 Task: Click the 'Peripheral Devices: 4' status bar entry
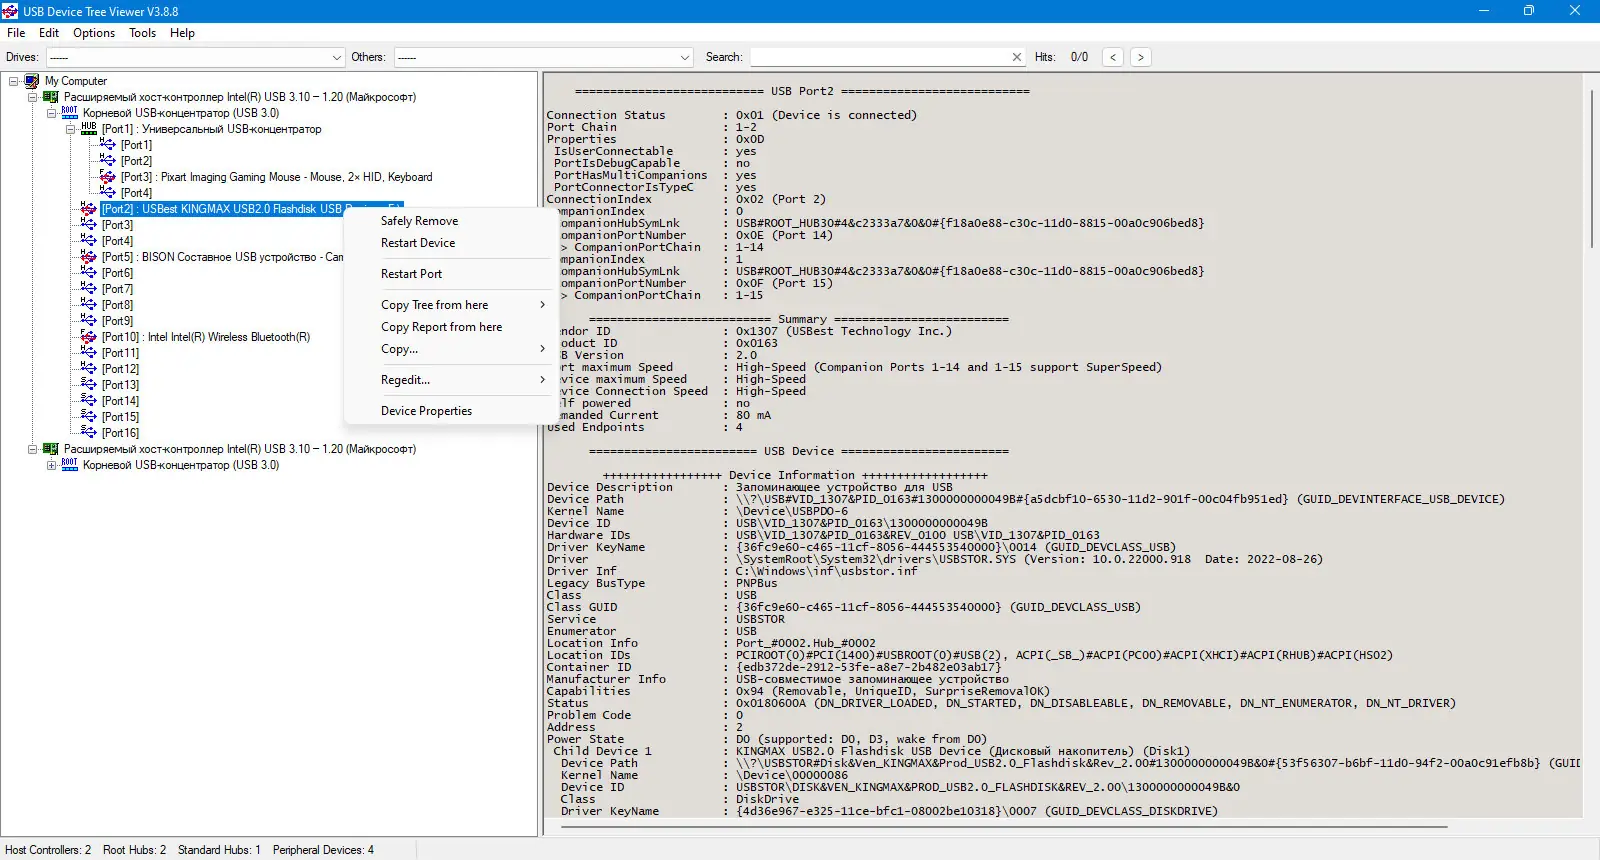pyautogui.click(x=323, y=850)
